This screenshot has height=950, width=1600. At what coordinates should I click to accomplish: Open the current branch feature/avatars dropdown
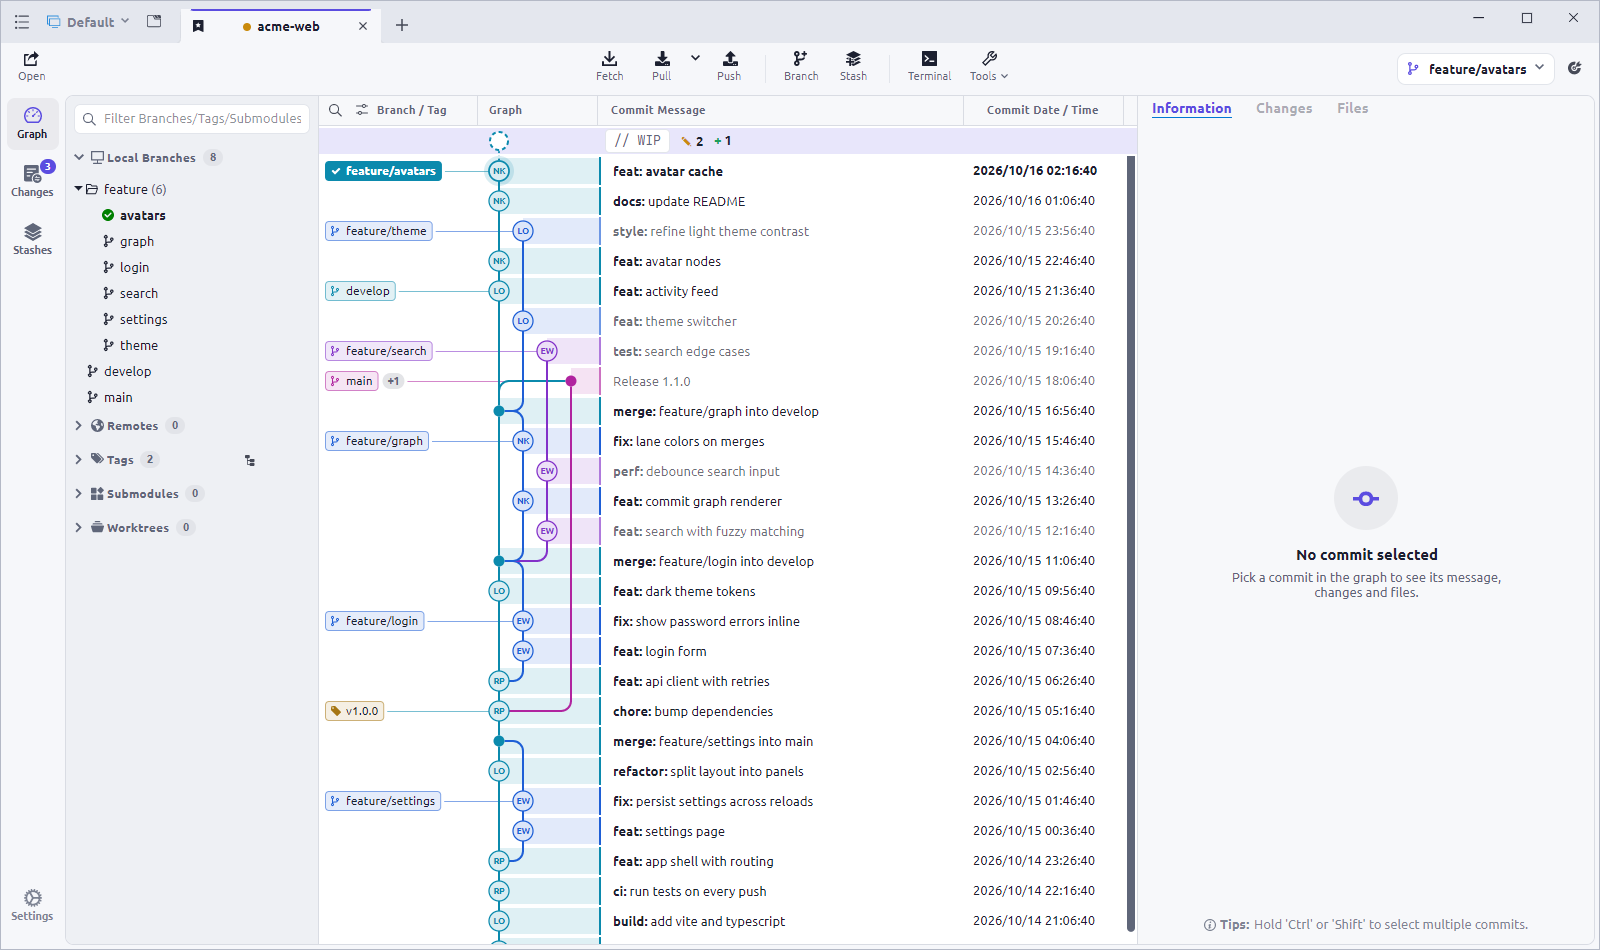point(1475,69)
